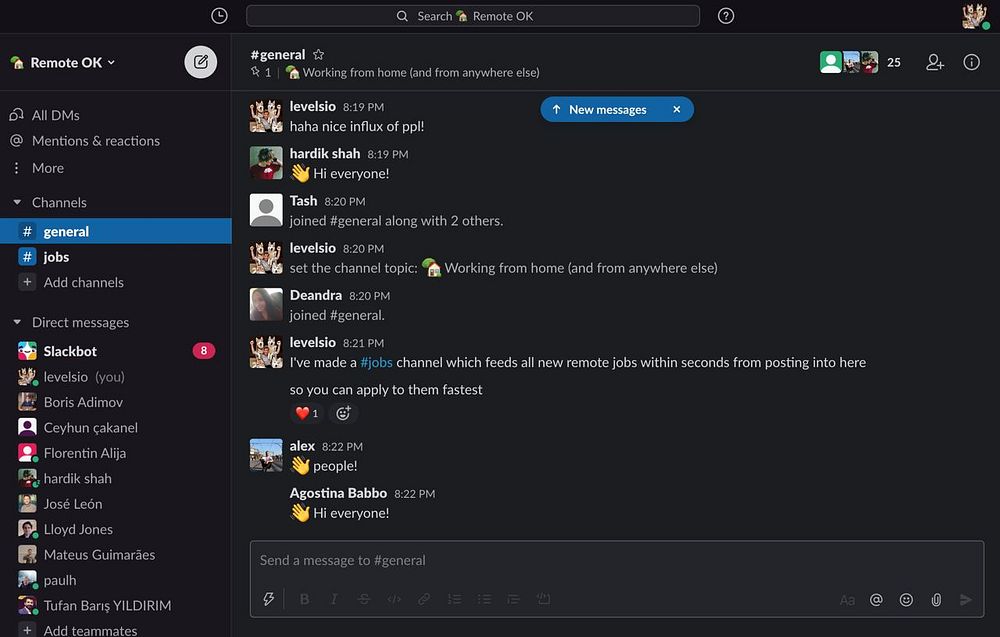1000x637 pixels.
Task: Add people to channel icon
Action: pyautogui.click(x=935, y=62)
